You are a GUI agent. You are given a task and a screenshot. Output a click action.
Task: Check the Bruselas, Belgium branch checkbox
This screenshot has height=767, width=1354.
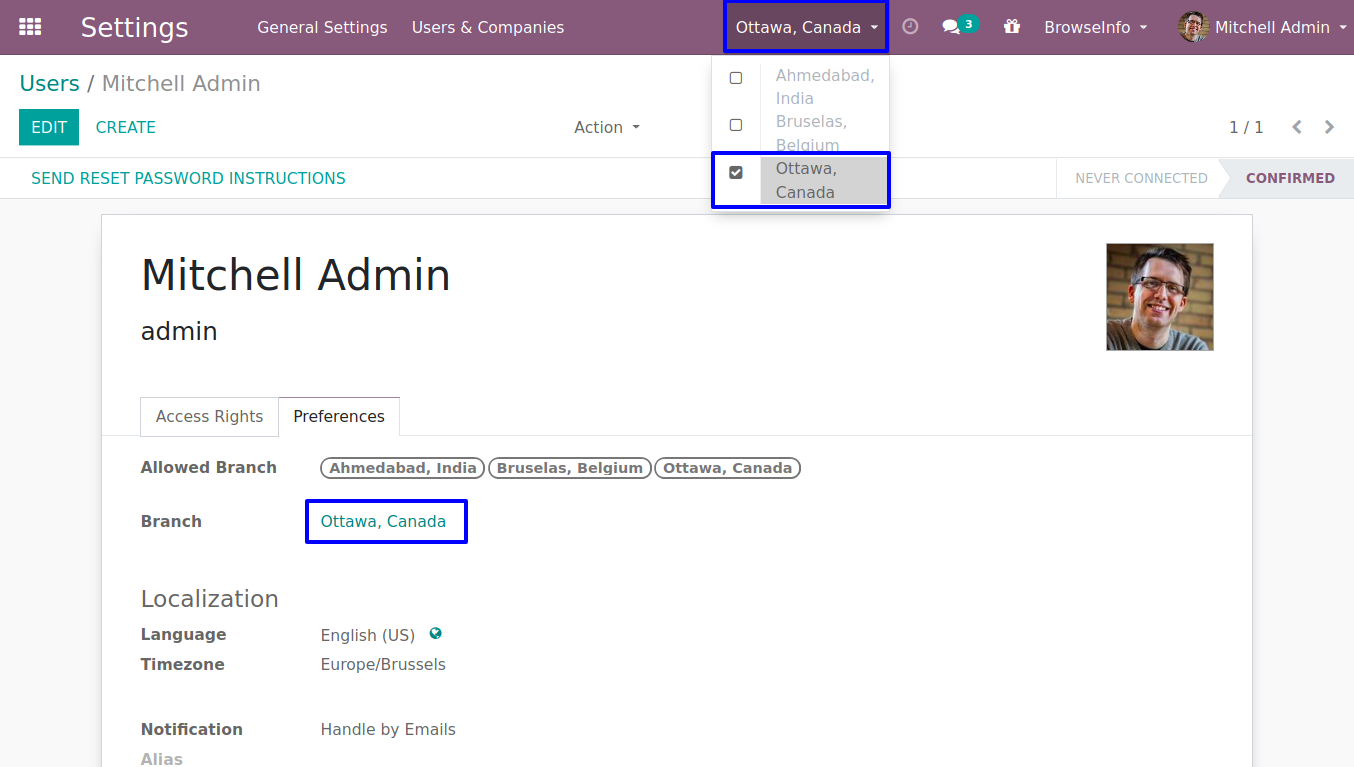click(x=736, y=125)
